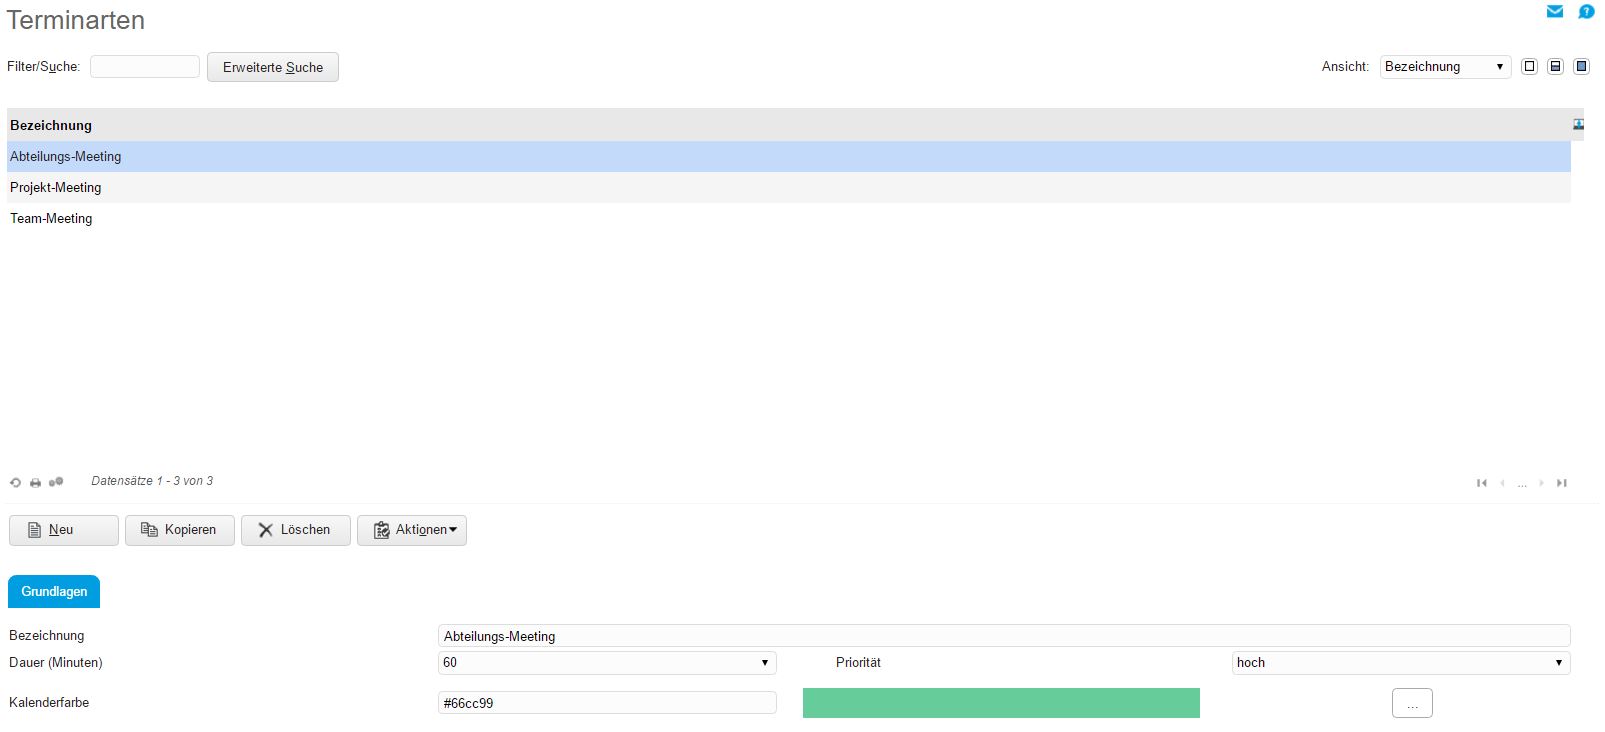Click the Priorität label

[x=858, y=663]
